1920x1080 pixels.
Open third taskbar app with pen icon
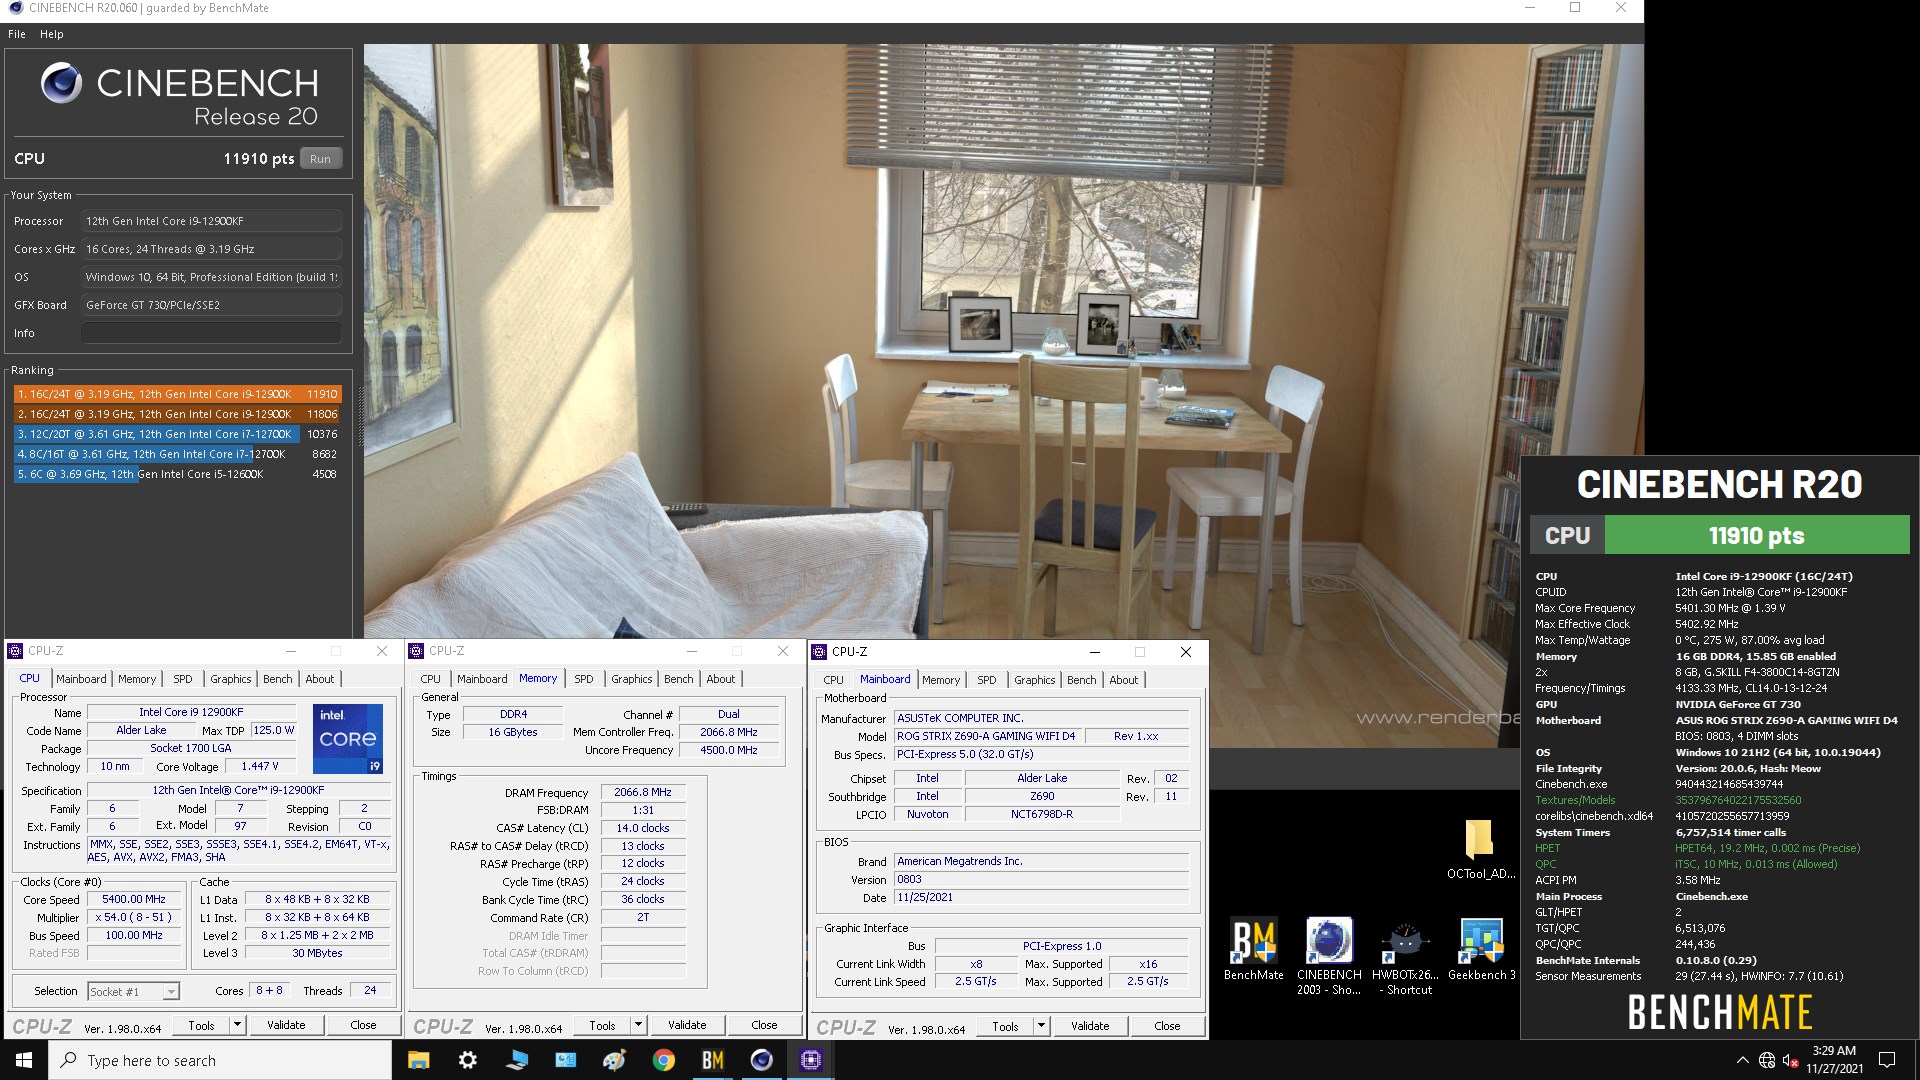[x=517, y=1060]
